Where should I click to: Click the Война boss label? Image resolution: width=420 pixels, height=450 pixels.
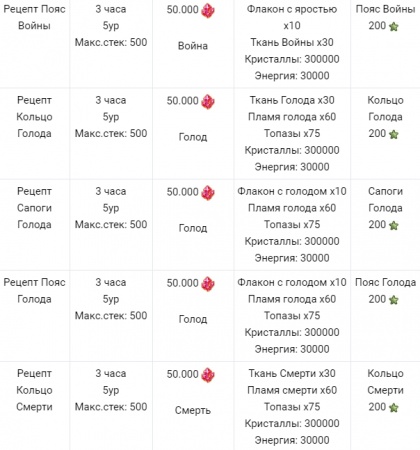pos(193,46)
